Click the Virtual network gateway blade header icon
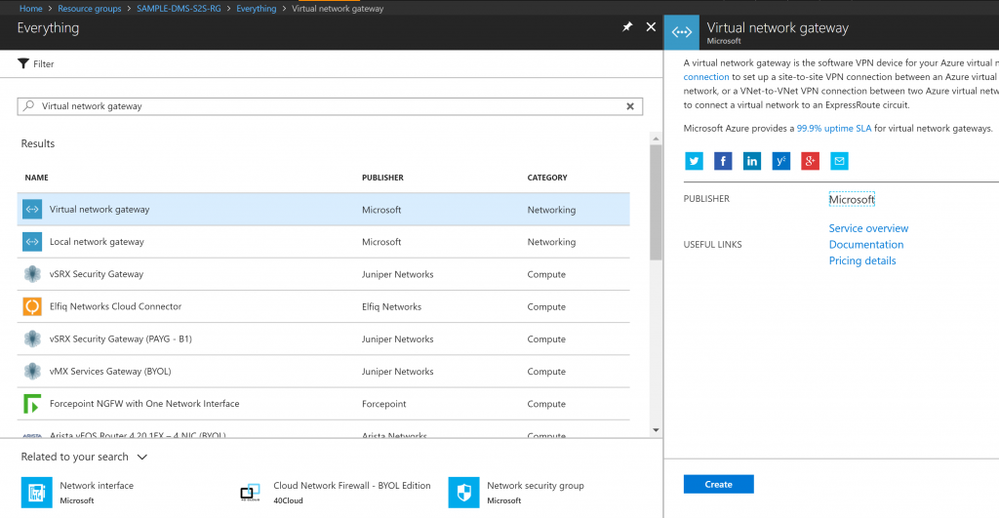The height and width of the screenshot is (518, 999). click(x=681, y=32)
